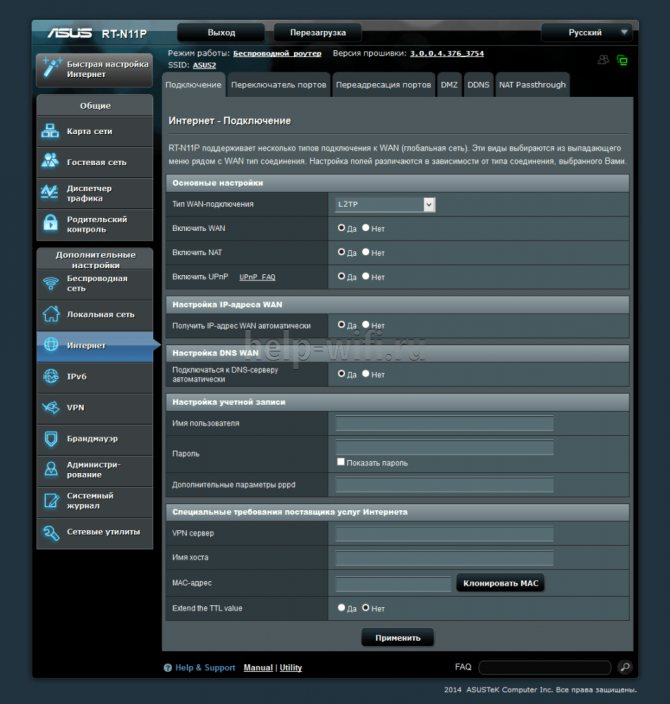Click the Клонировать MAC button

coord(500,583)
